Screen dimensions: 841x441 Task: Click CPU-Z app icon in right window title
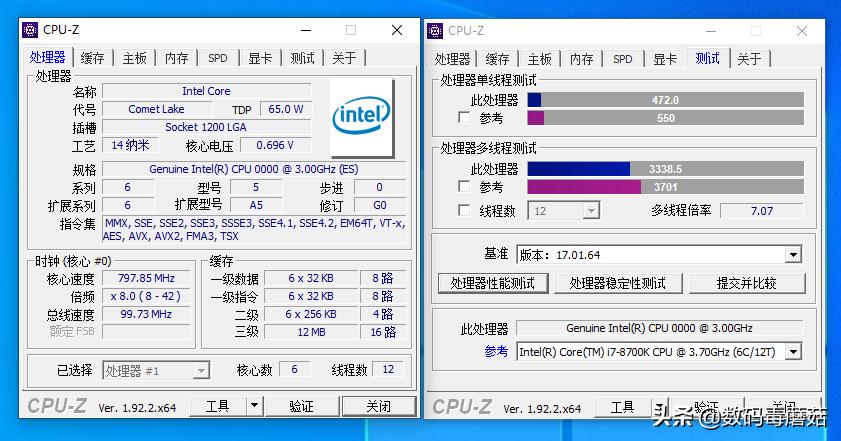(435, 31)
